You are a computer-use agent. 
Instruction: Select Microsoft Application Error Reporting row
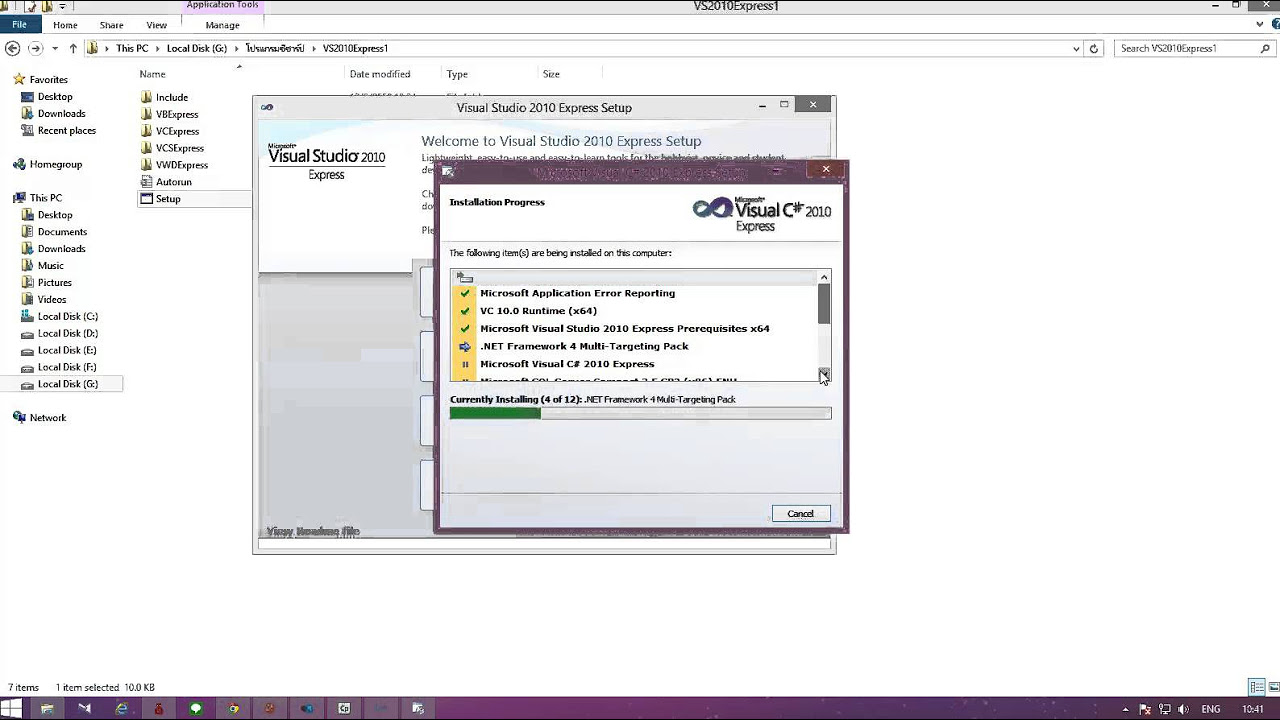point(634,293)
